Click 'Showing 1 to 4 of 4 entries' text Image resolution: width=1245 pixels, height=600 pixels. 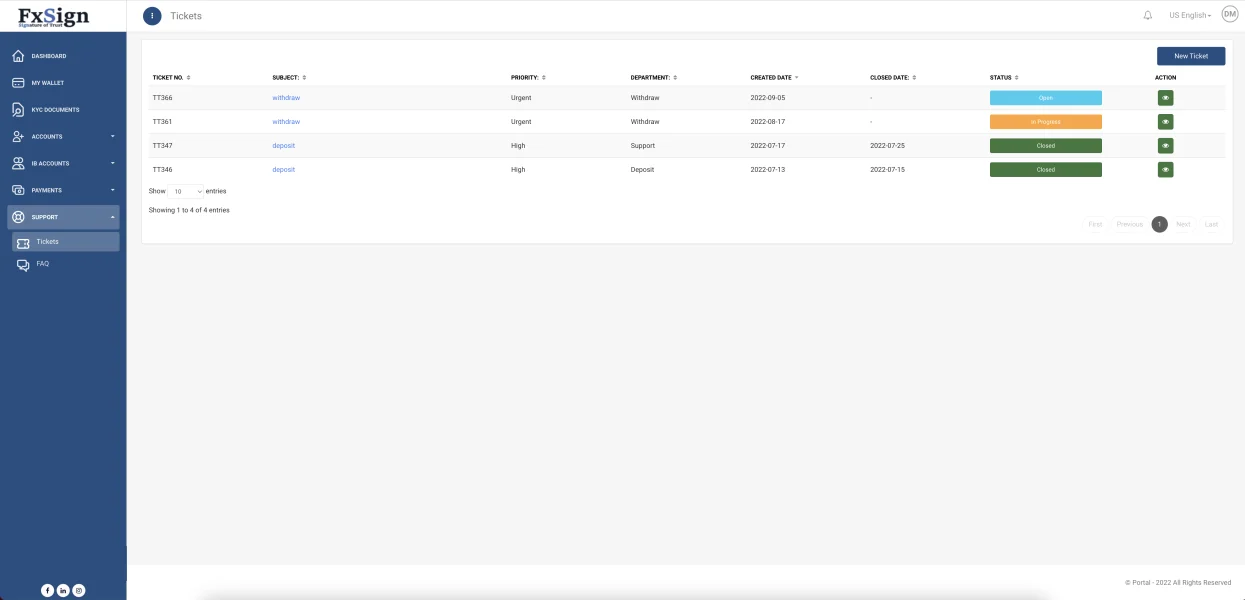click(189, 210)
